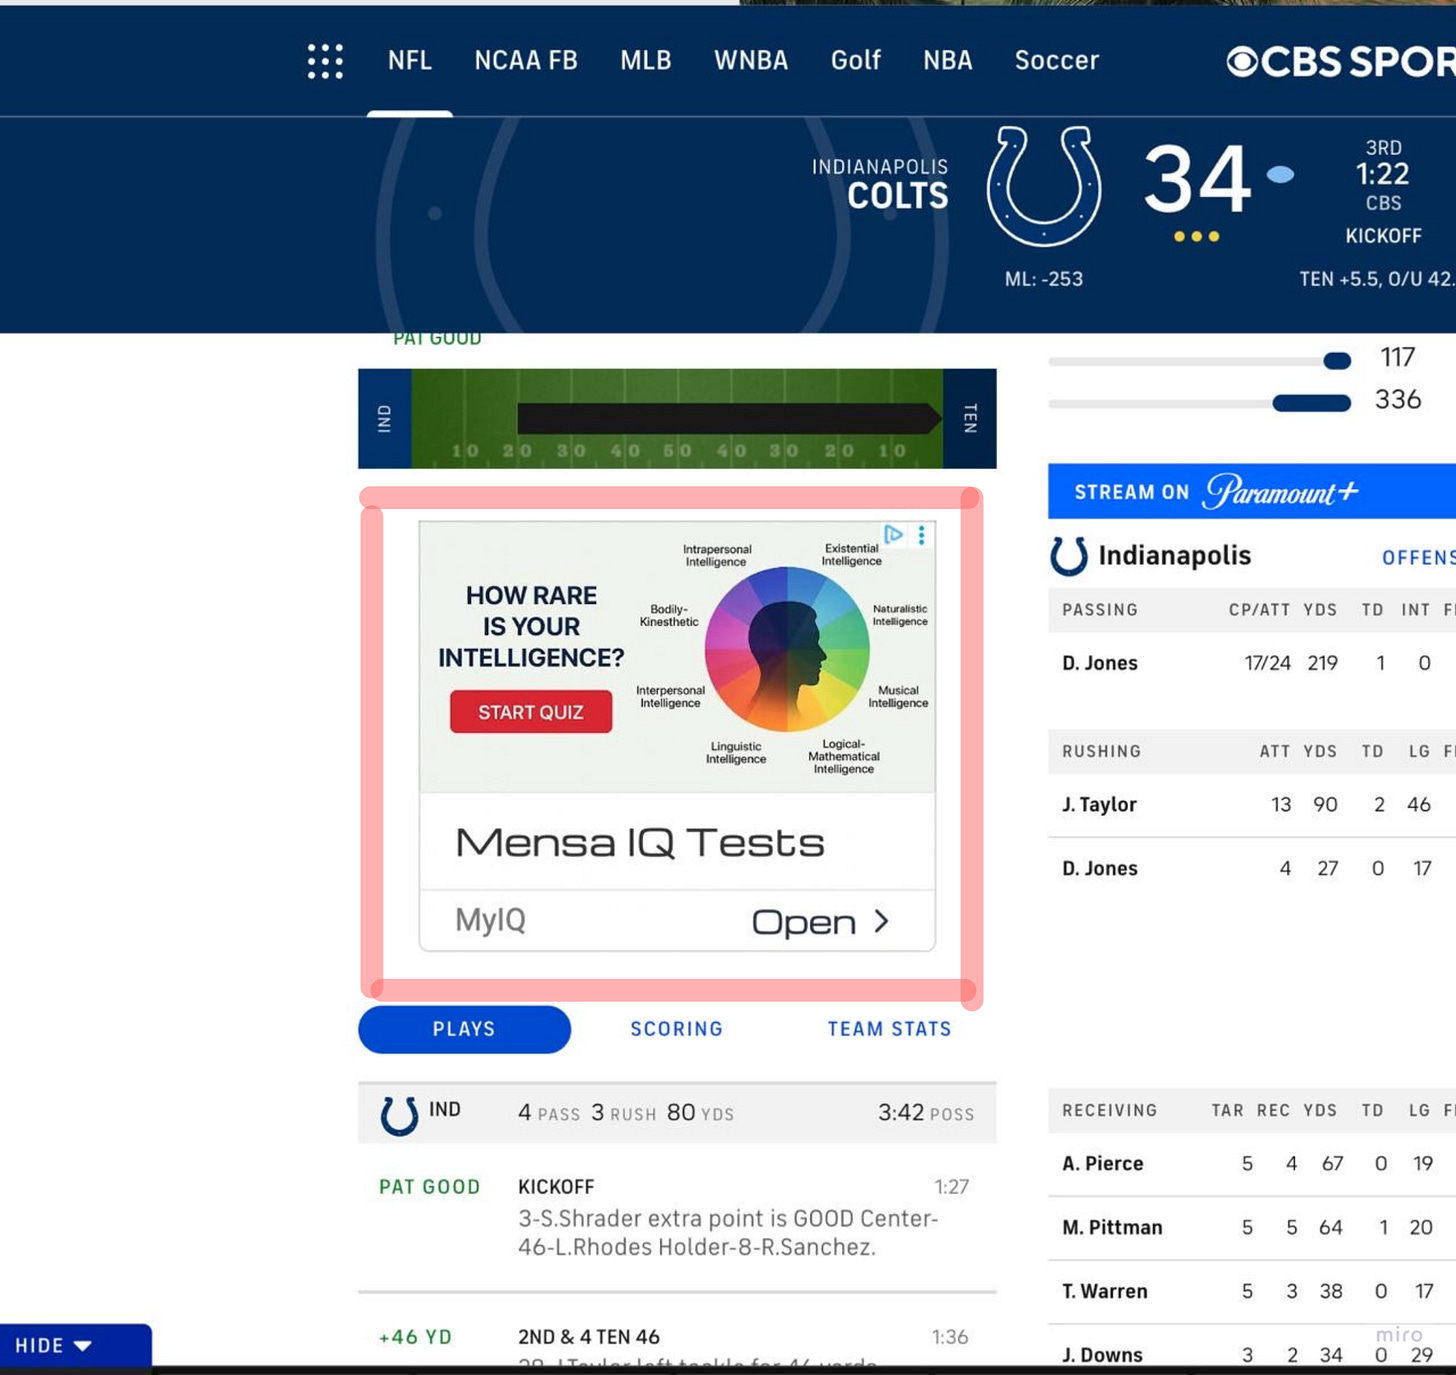Click the 336 stat comparison bar
Viewport: 1456px width, 1375px height.
[1199, 403]
